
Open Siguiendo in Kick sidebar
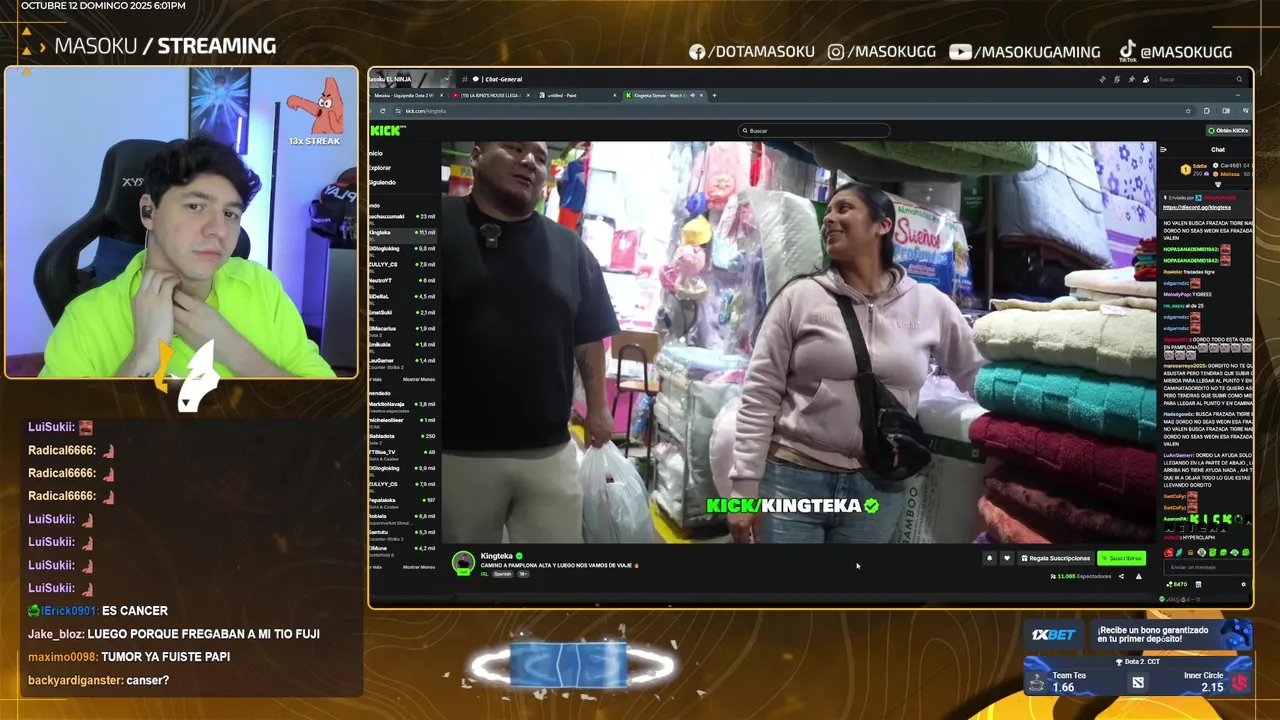(382, 182)
